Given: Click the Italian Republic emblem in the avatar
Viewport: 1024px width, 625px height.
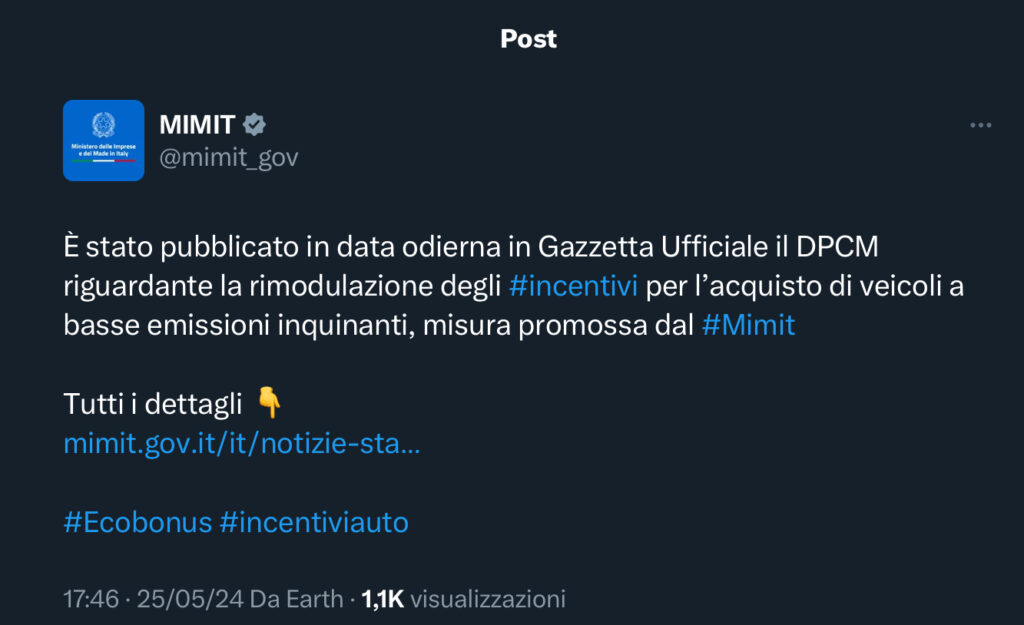Looking at the screenshot, I should pos(103,125).
